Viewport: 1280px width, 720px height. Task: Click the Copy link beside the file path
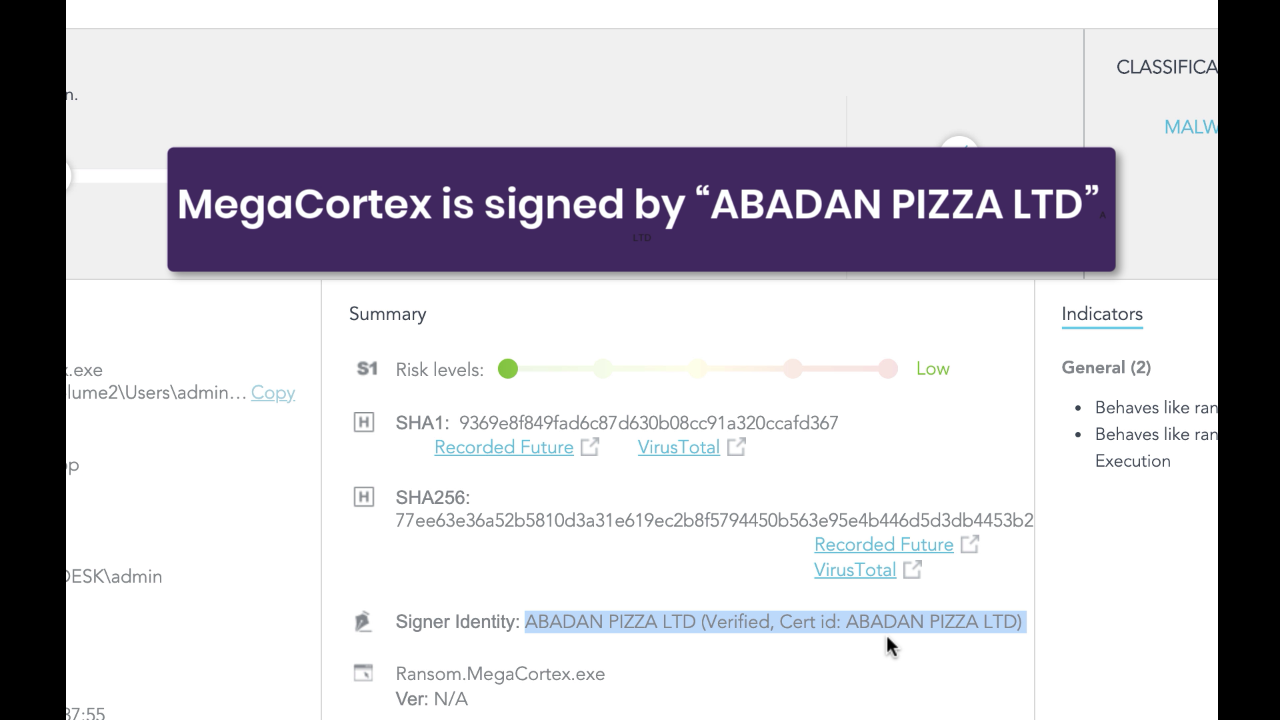pos(273,393)
